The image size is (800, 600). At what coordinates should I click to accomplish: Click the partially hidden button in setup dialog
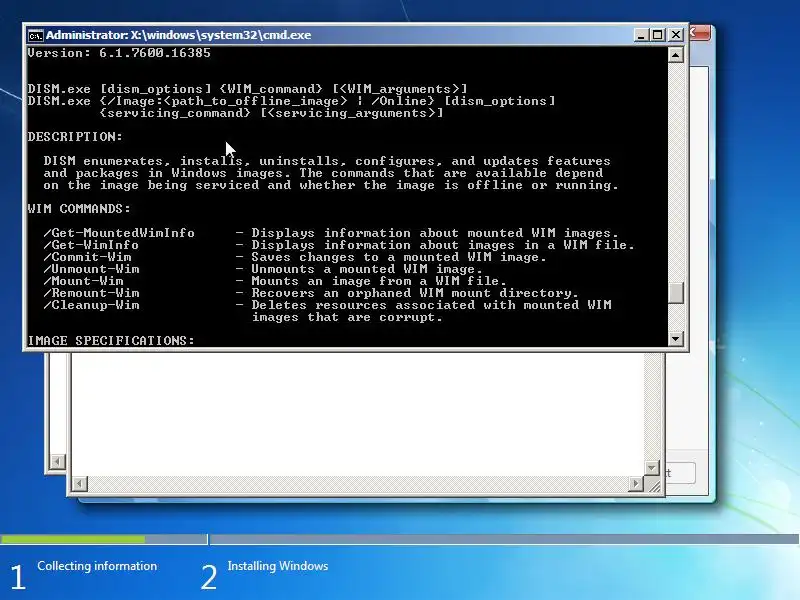[680, 473]
